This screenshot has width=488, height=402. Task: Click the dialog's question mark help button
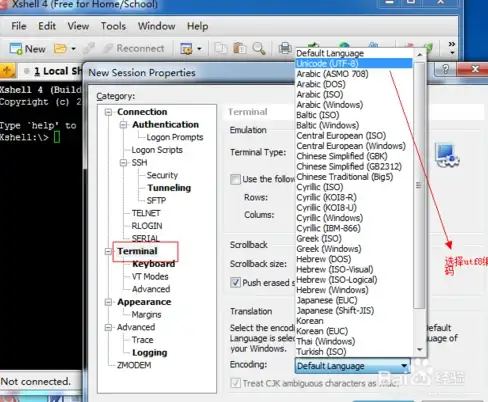(x=446, y=69)
